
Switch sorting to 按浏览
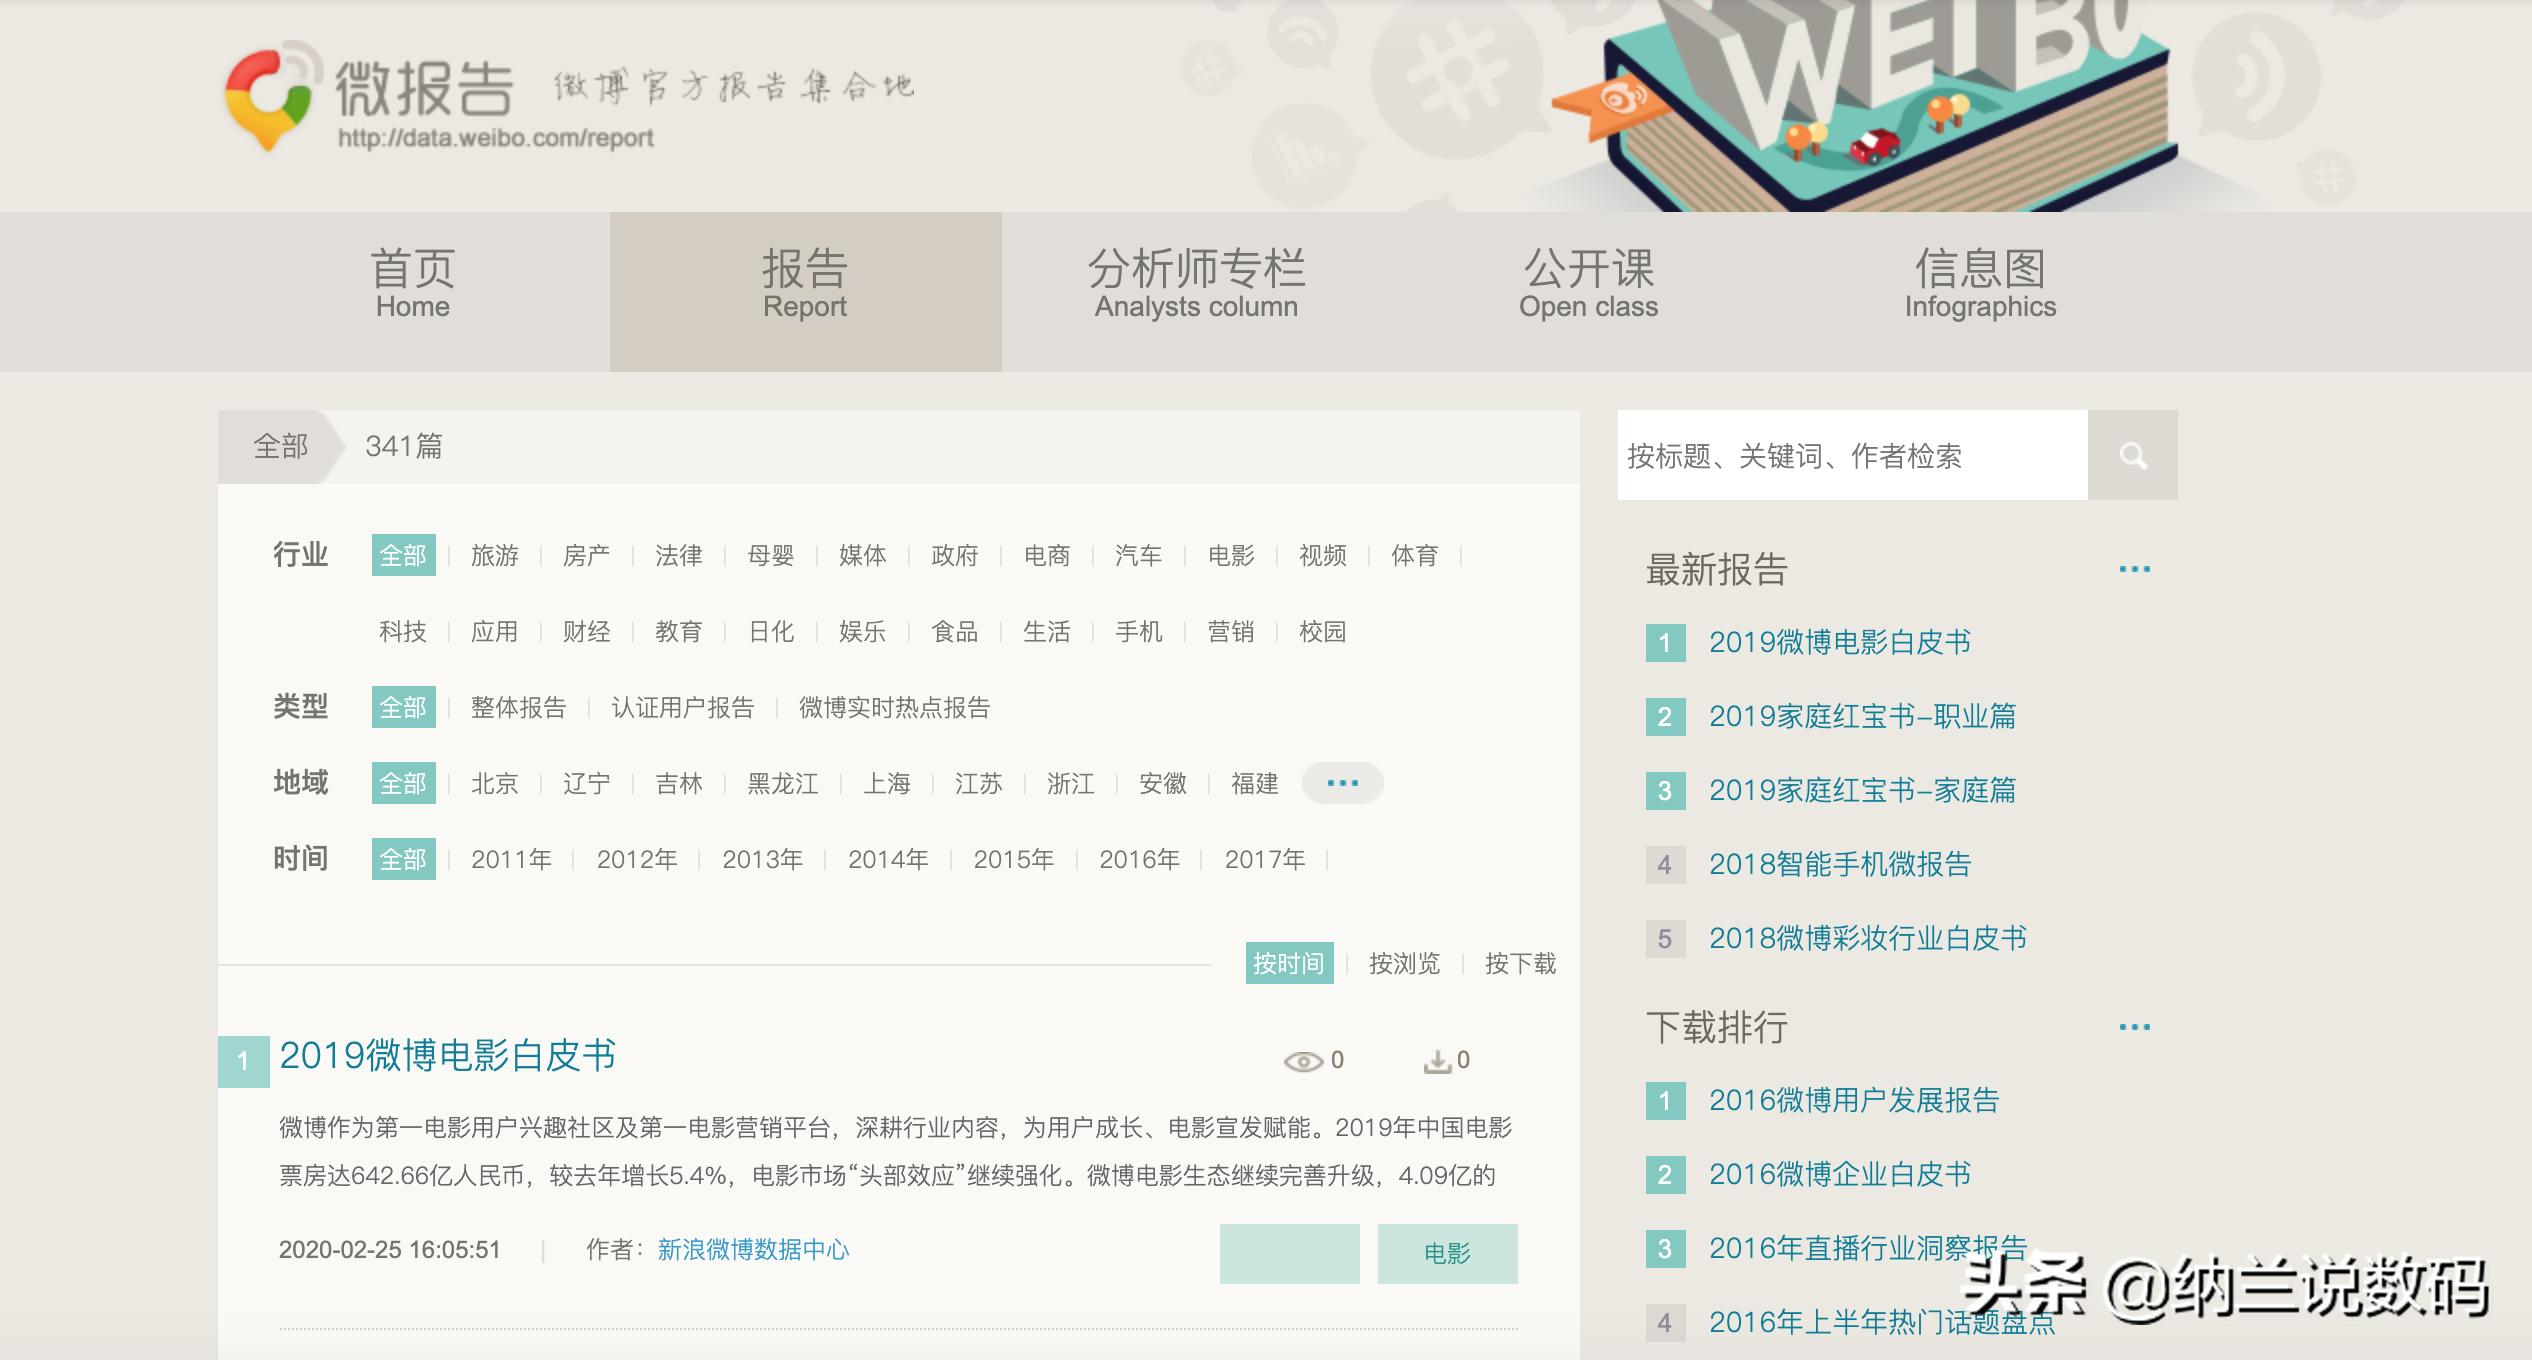(x=1404, y=963)
